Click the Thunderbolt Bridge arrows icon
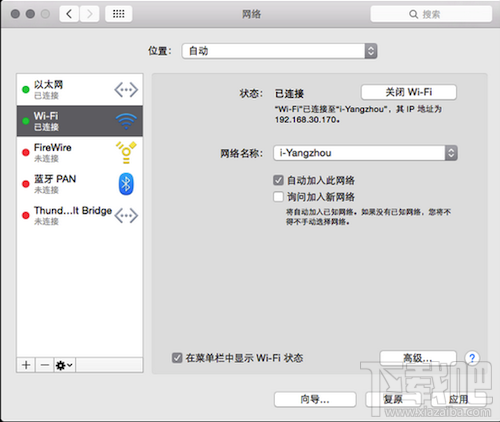This screenshot has height=422, width=500. coord(126,215)
